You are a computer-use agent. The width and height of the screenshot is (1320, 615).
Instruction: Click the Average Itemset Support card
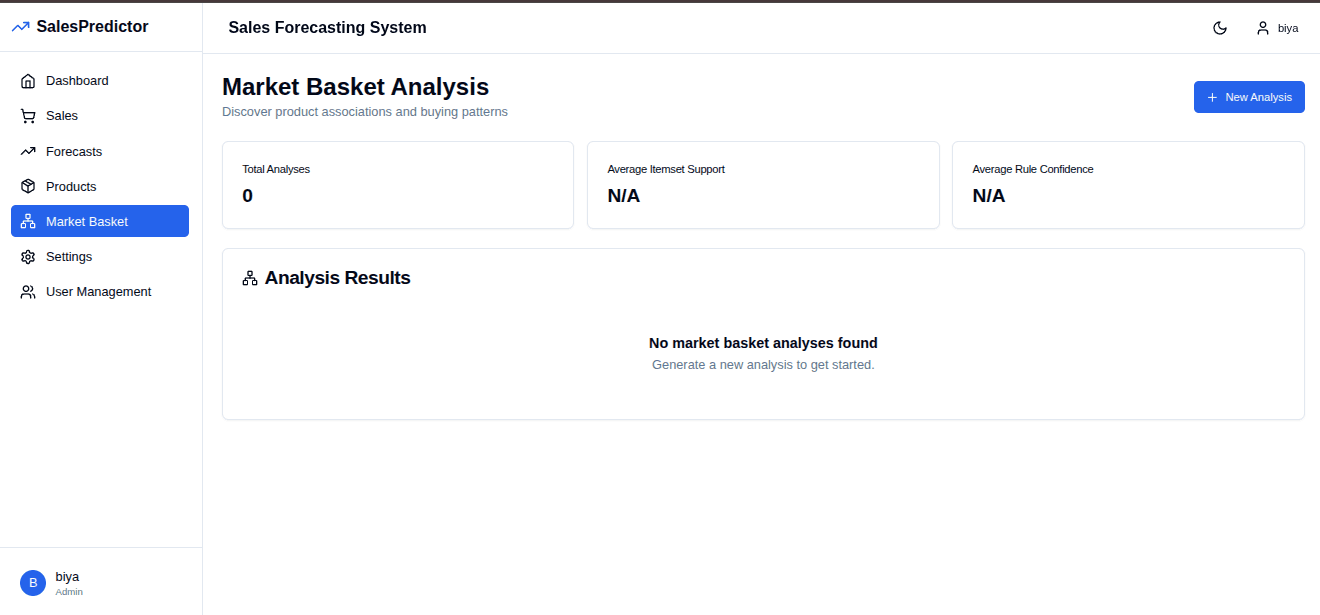click(x=763, y=185)
